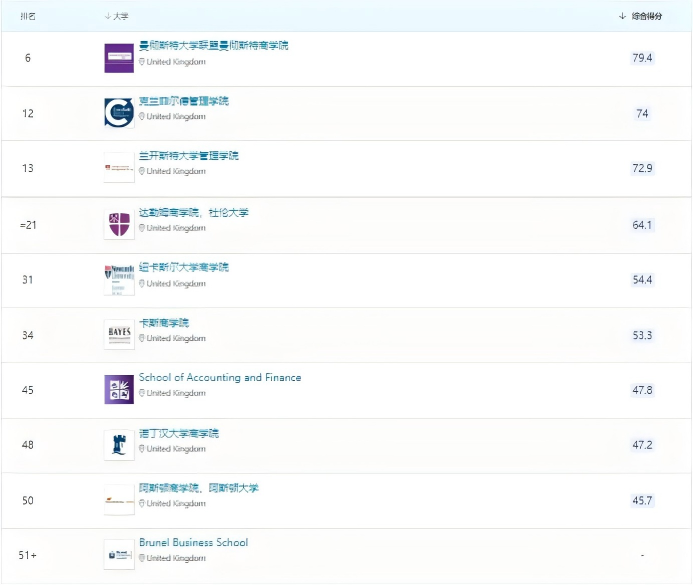Open 卡斯商学院 link
This screenshot has width=693, height=585.
[x=164, y=323]
